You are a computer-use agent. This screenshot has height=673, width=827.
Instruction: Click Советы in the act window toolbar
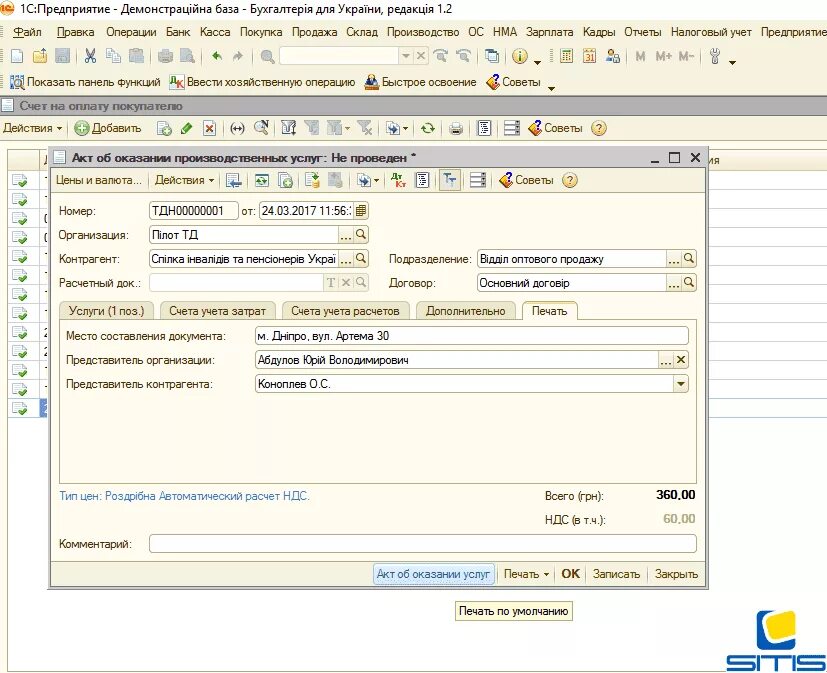[526, 180]
